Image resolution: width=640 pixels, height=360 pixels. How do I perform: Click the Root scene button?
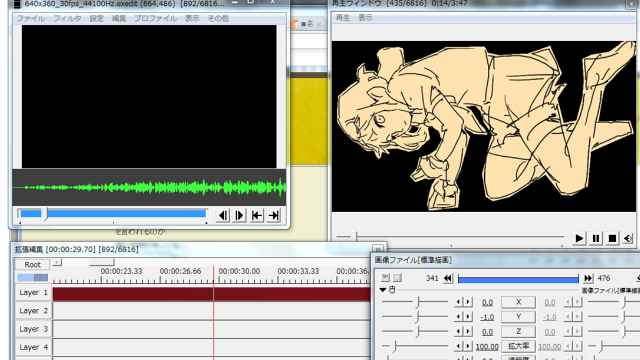point(32,264)
